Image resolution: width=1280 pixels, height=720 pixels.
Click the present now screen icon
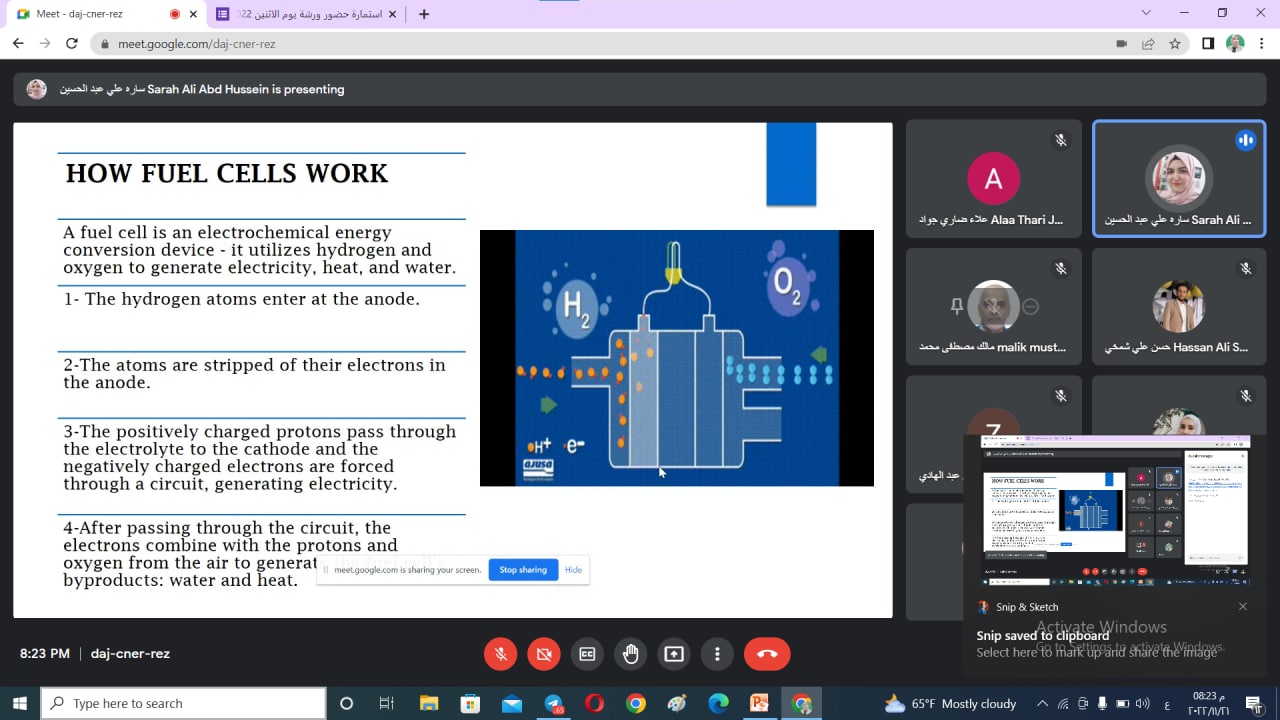point(674,654)
